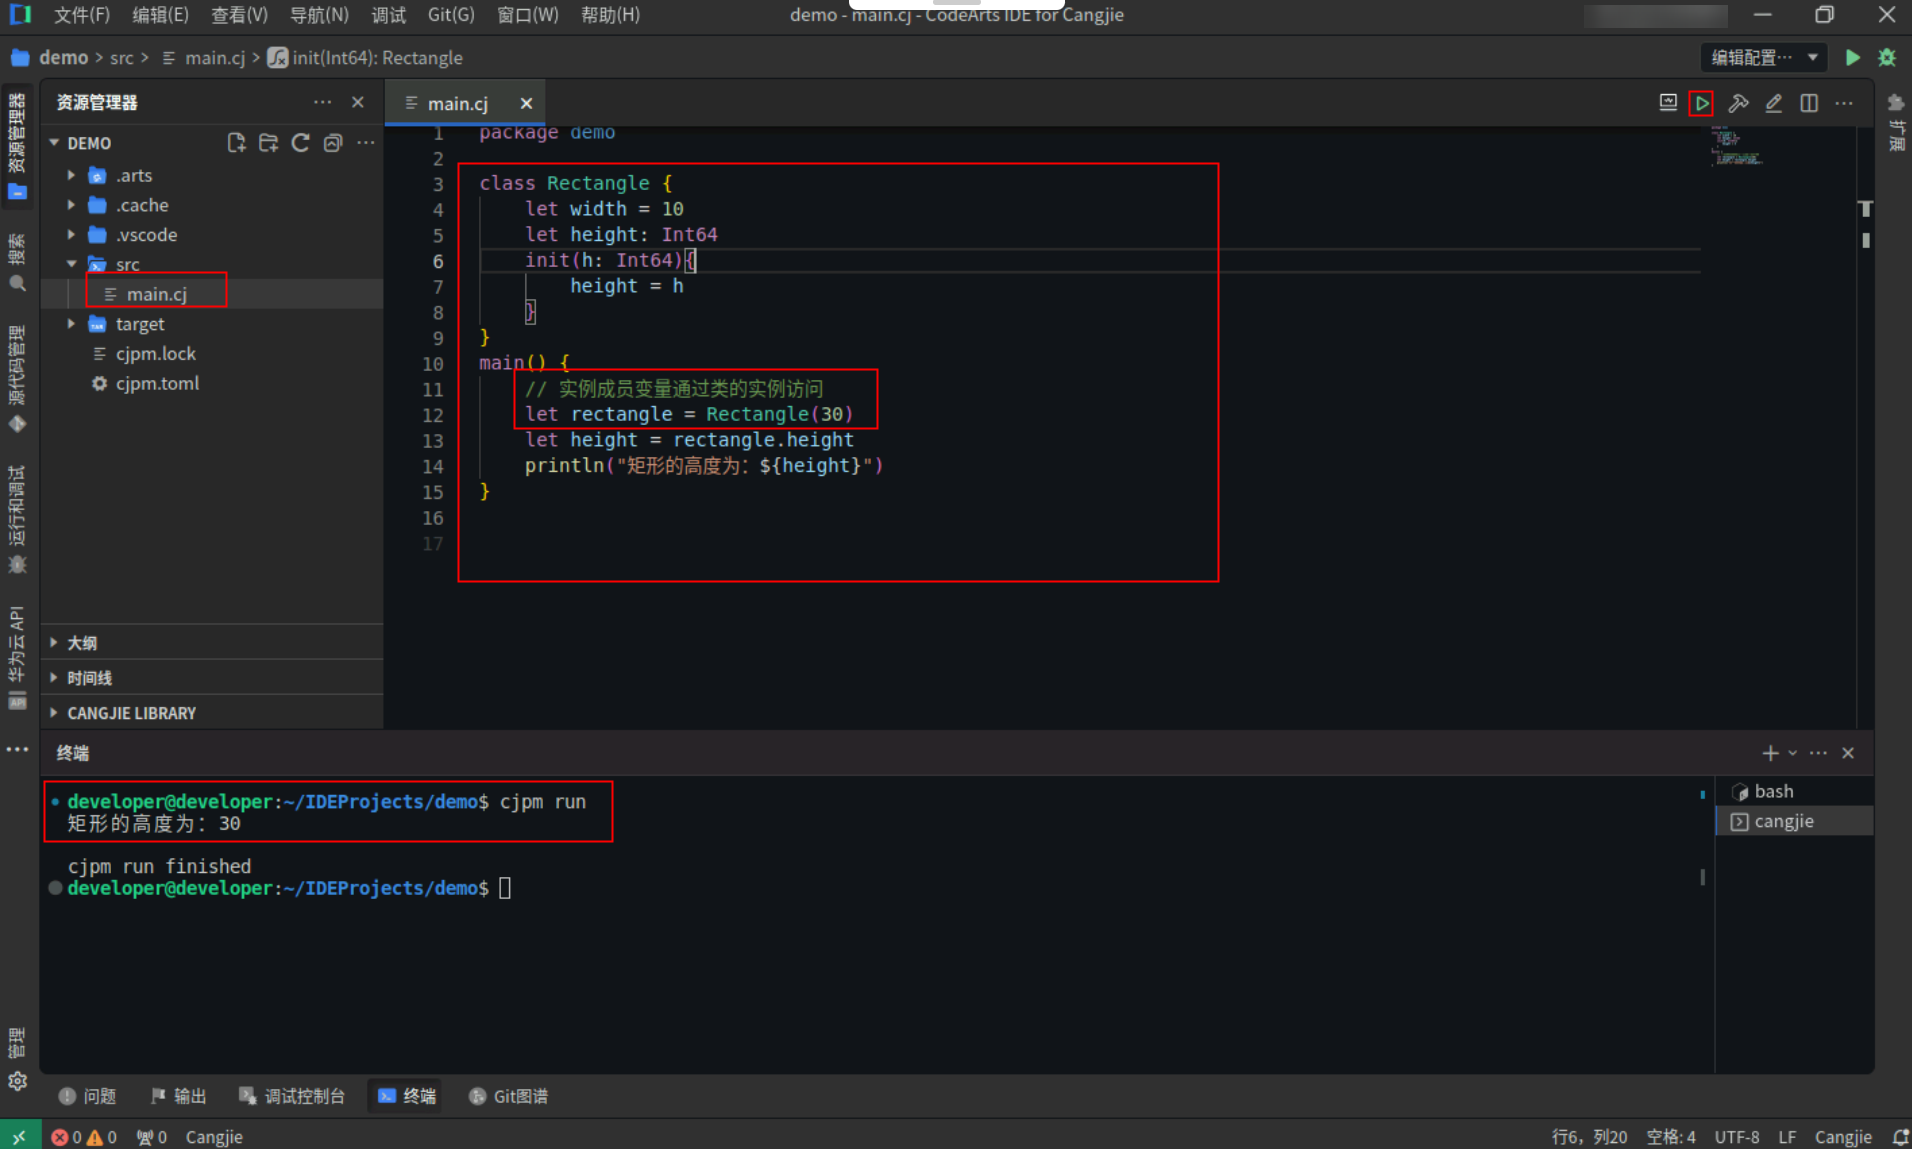Open run and debug view in activity bar
Screen dimensions: 1912x1149
[17, 520]
